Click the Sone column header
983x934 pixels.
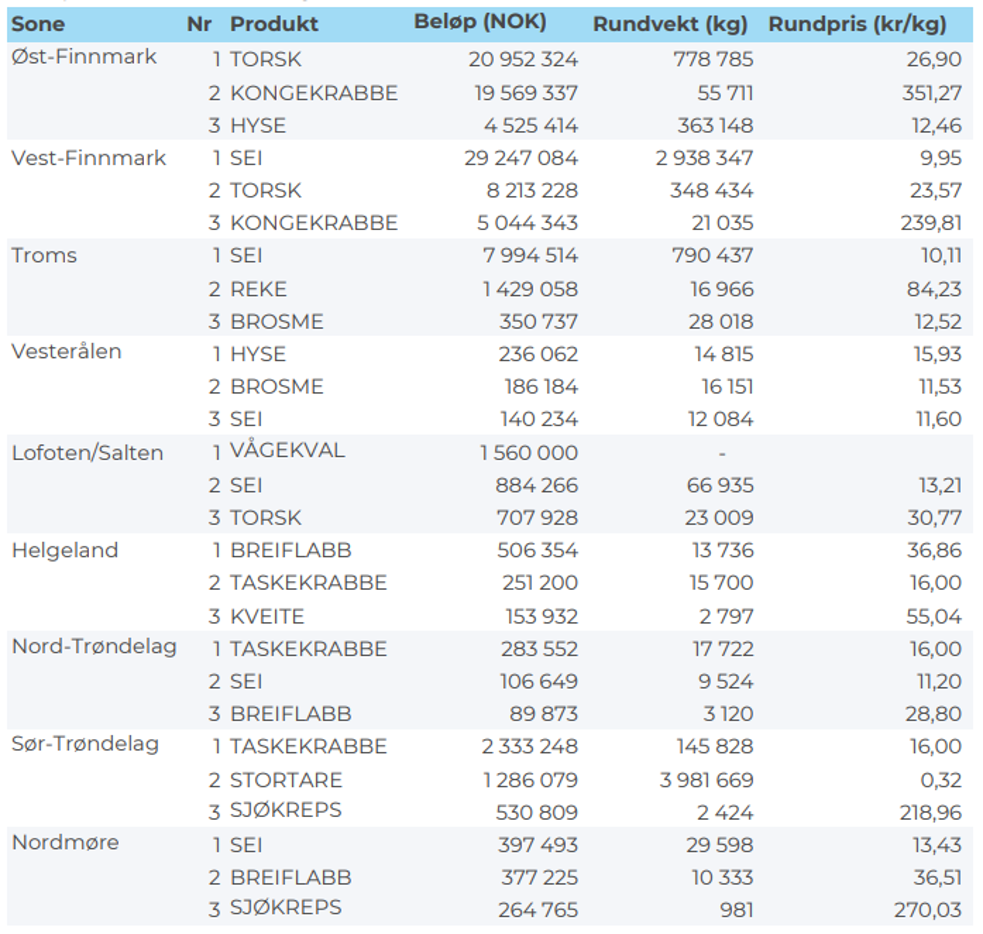tap(38, 23)
